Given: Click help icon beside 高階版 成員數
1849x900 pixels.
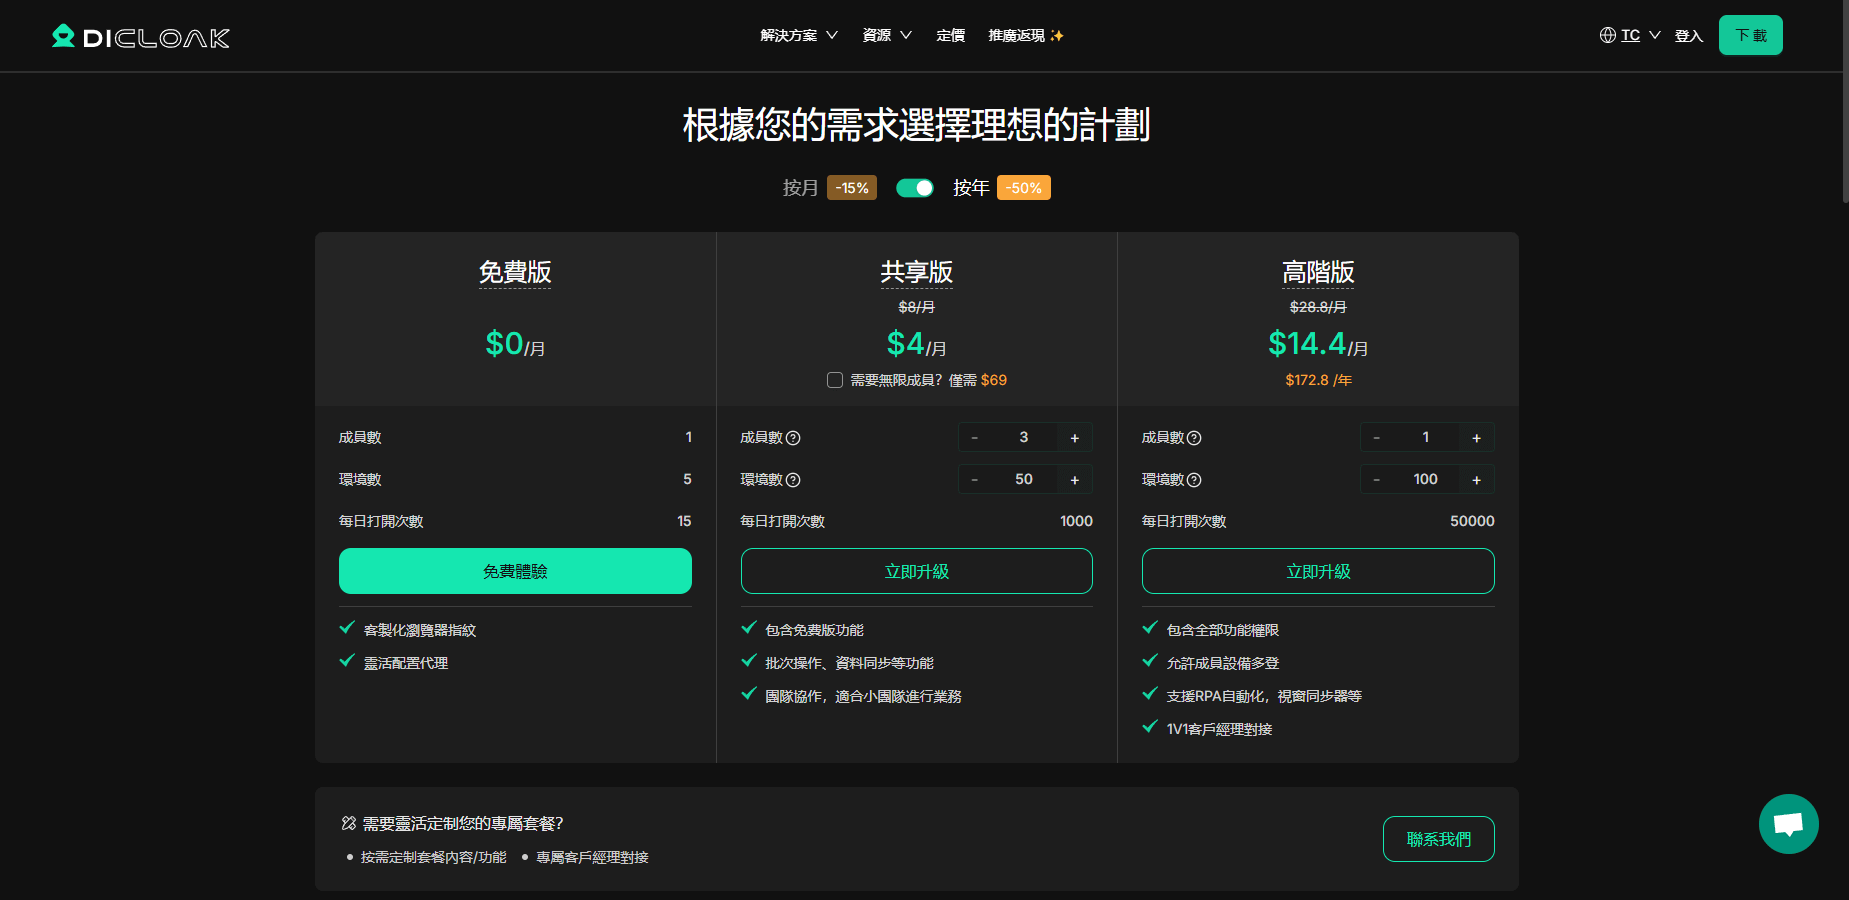Looking at the screenshot, I should (x=1194, y=438).
